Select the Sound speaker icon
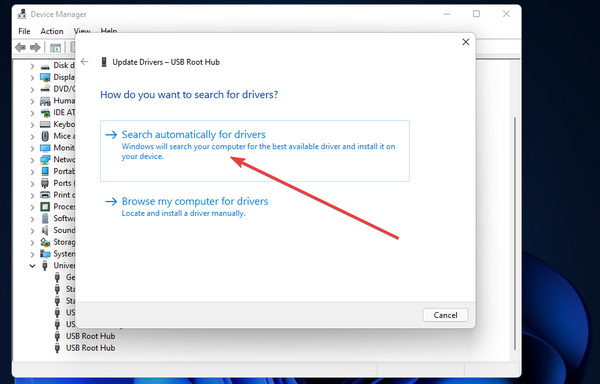The height and width of the screenshot is (384, 600). [45, 230]
